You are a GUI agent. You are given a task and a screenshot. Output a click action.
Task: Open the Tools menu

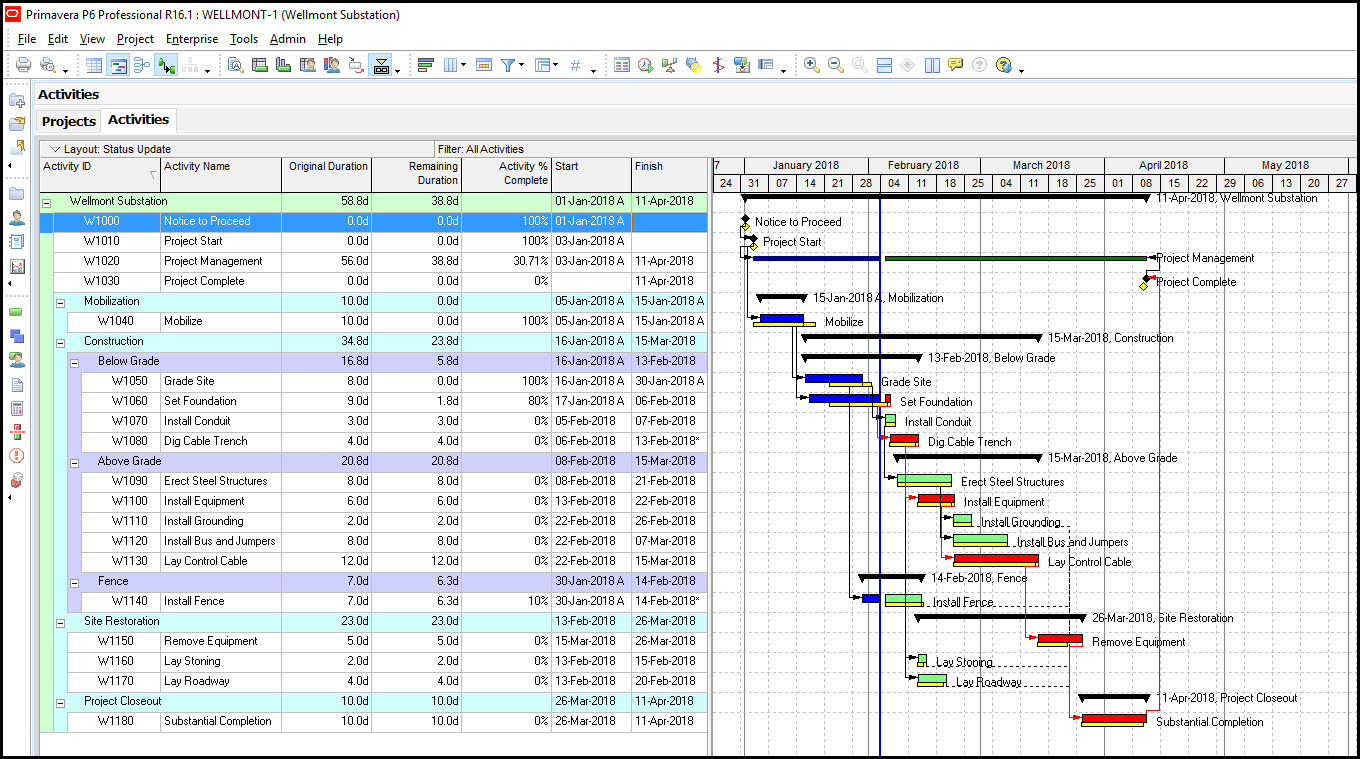click(x=244, y=39)
